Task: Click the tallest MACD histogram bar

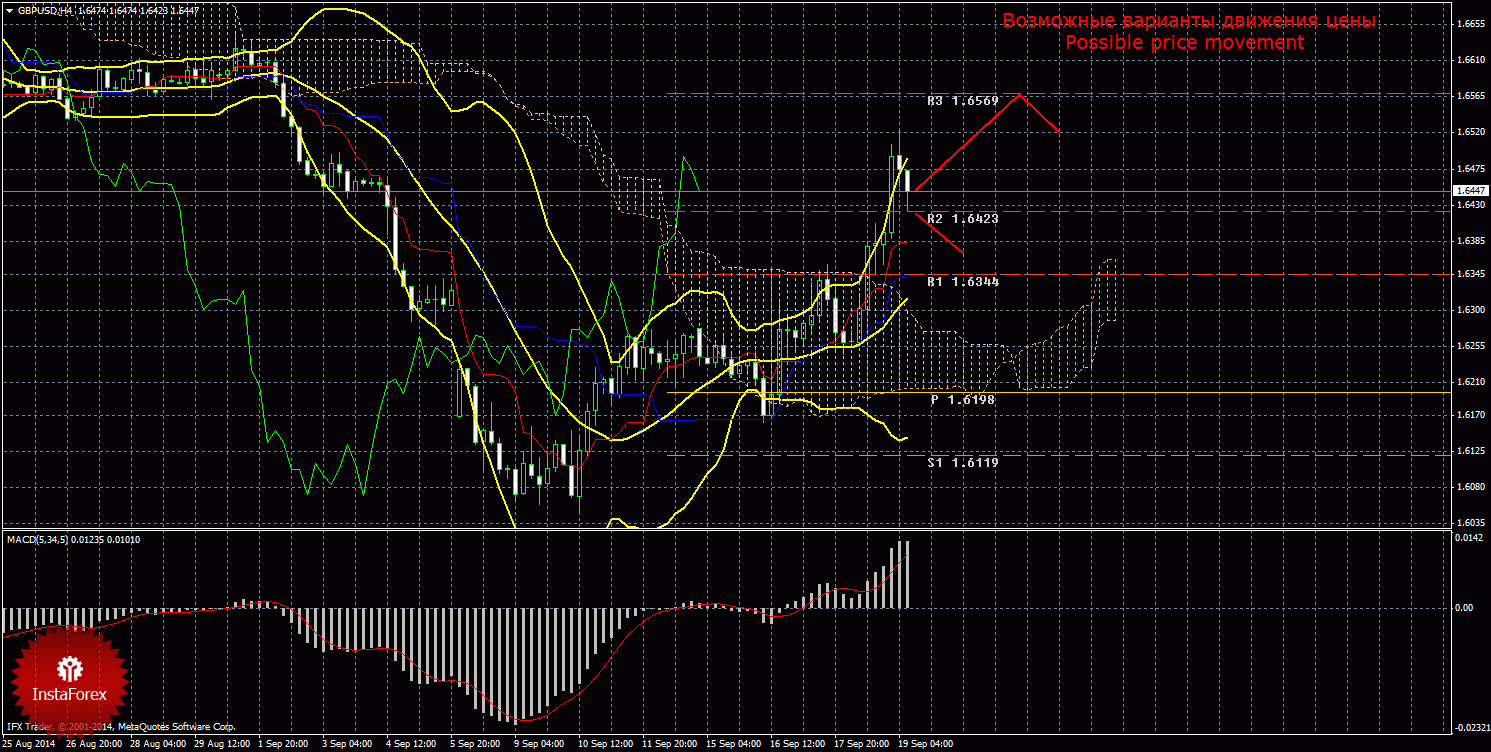Action: (906, 574)
